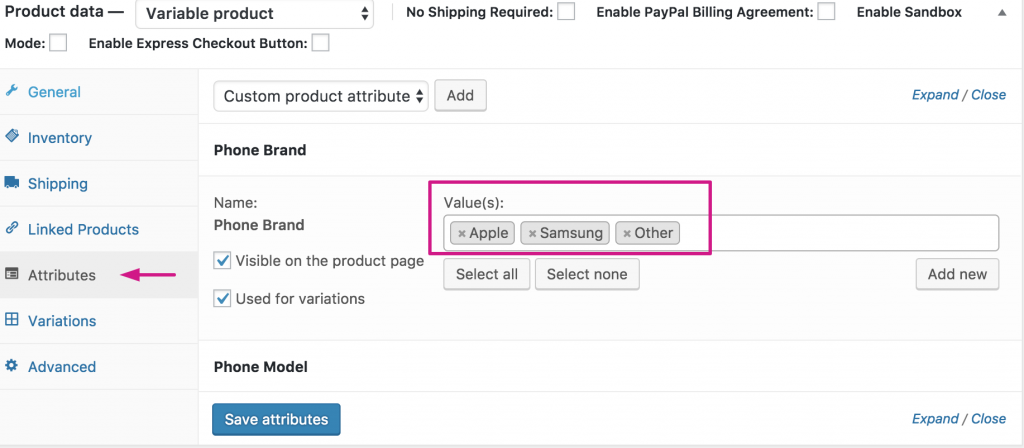Remove the Apple value tag
Screen dimensions: 1024x448
click(x=462, y=234)
